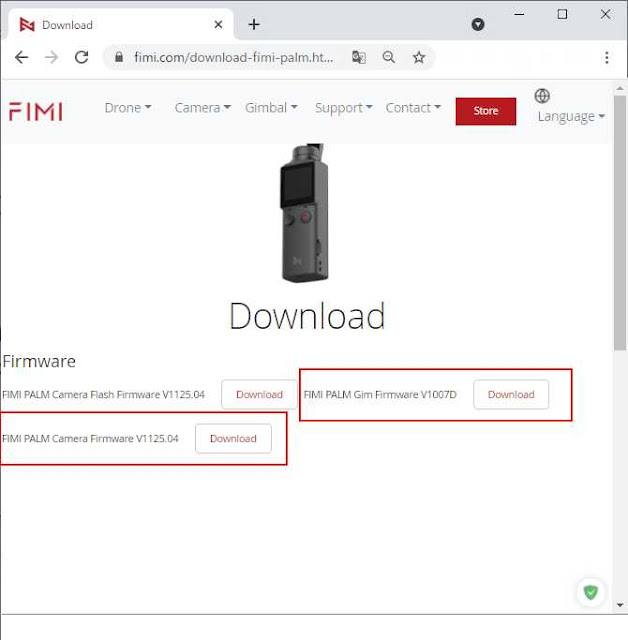Expand the Support menu

click(344, 108)
